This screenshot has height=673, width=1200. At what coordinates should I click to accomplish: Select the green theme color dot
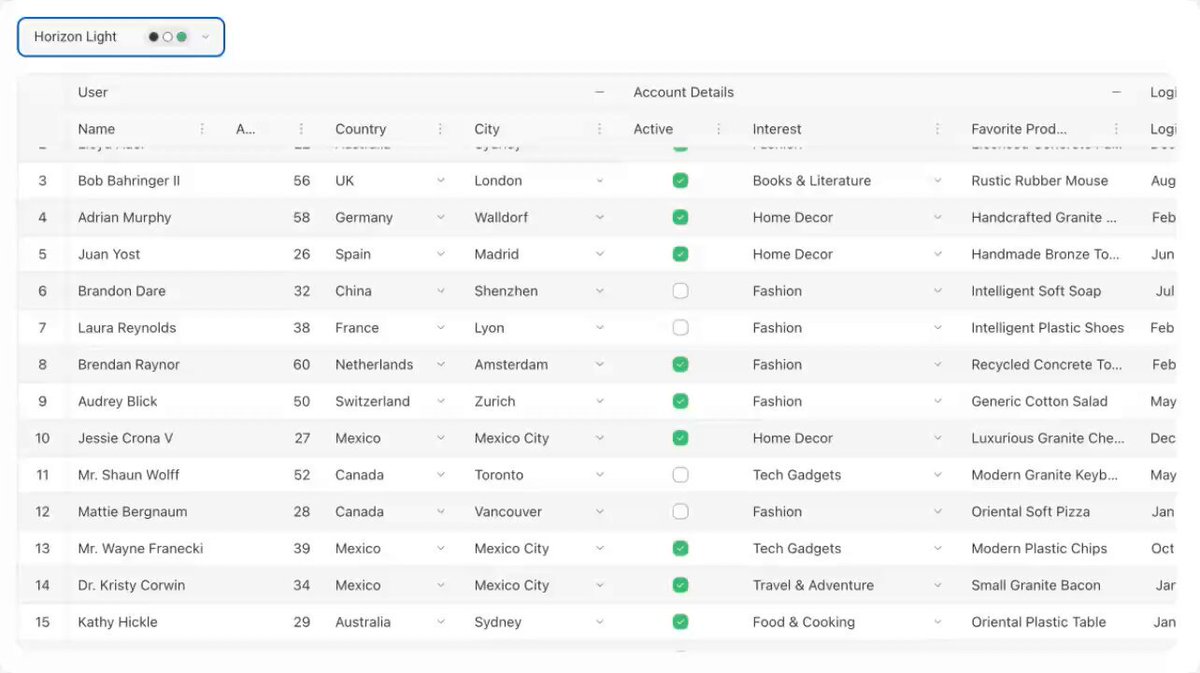coord(182,37)
